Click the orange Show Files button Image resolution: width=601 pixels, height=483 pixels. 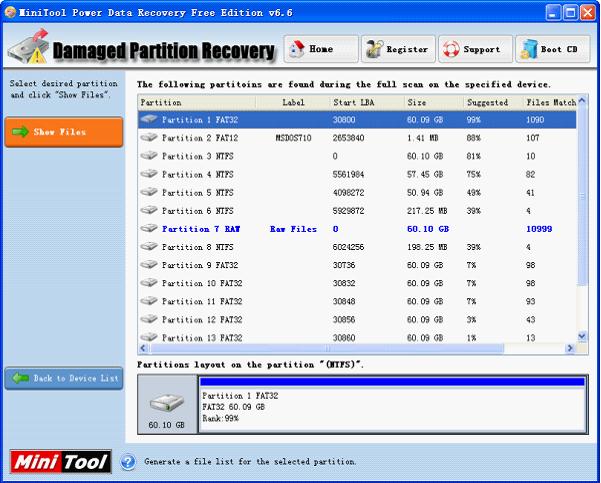64,132
